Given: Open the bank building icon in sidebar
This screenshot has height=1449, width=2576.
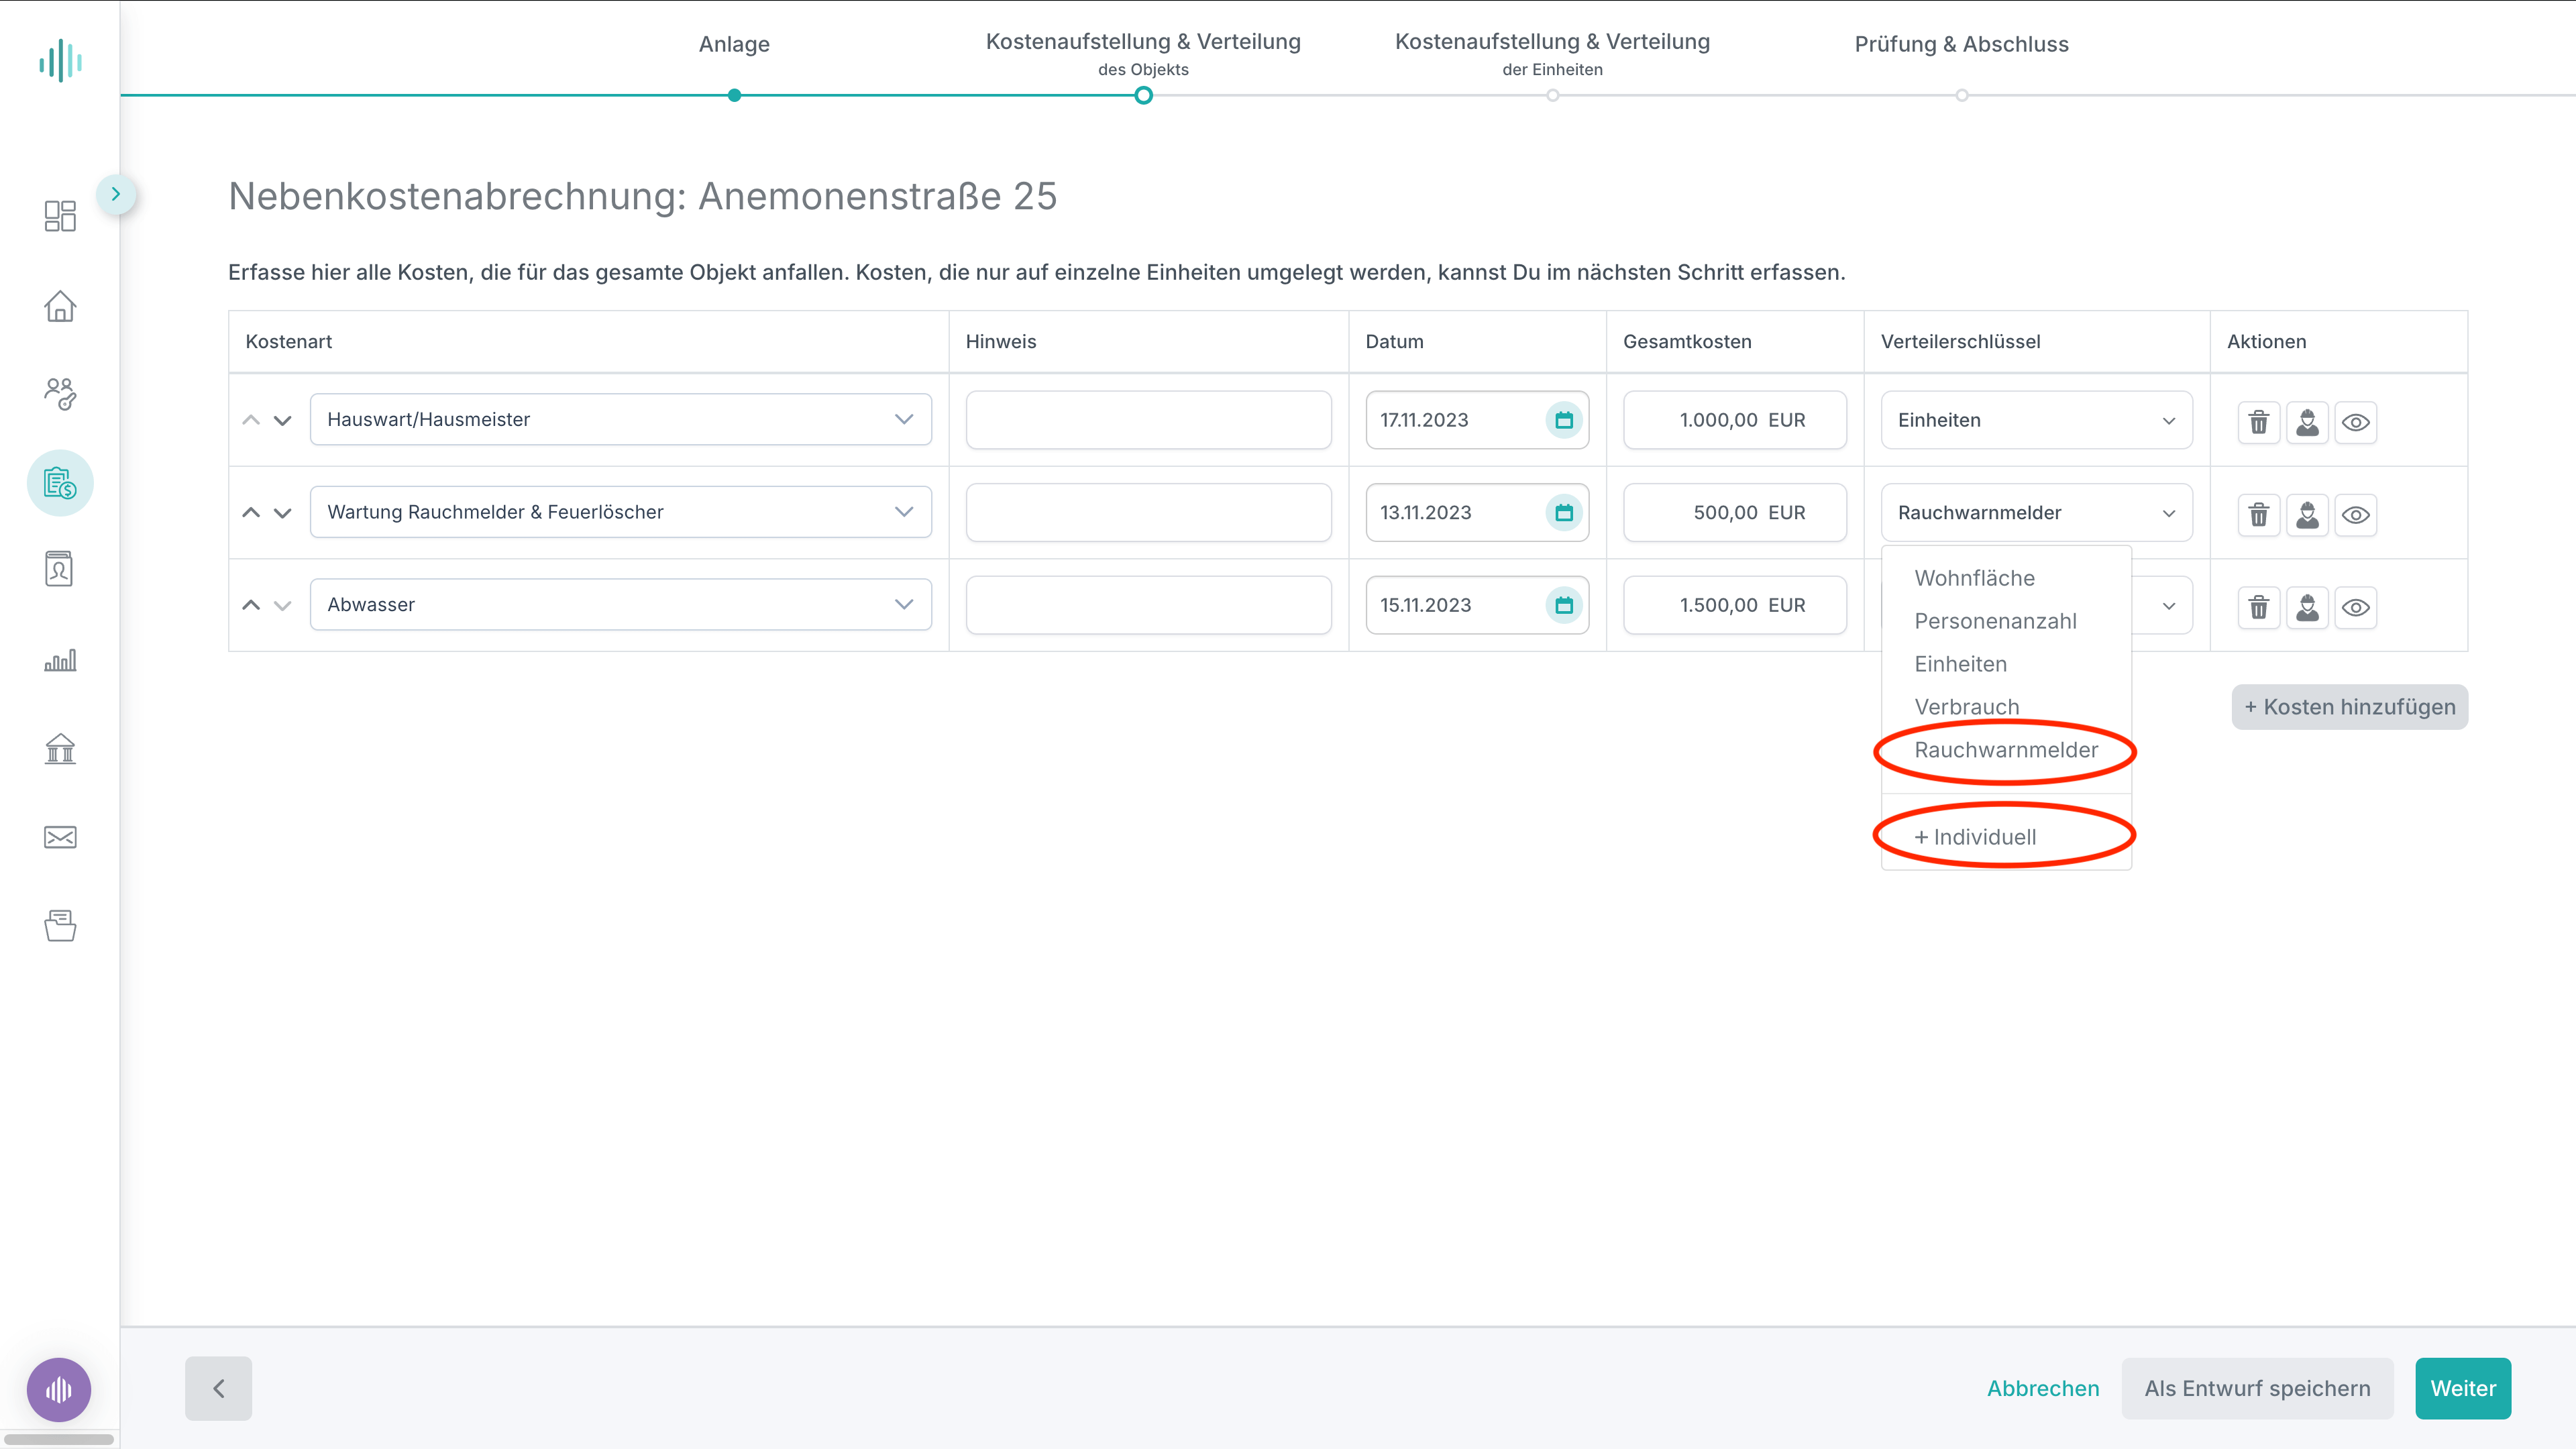Looking at the screenshot, I should [60, 748].
